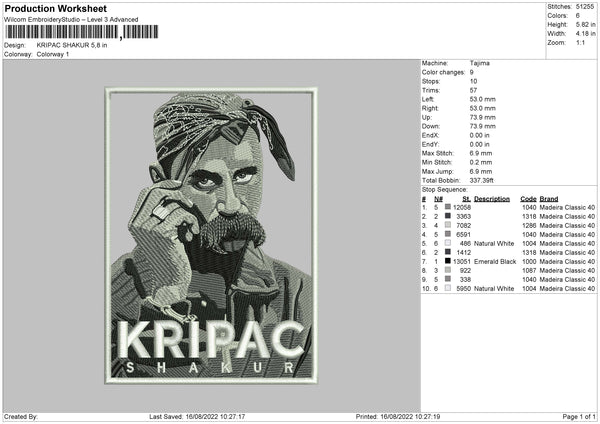This screenshot has width=600, height=424.
Task: Click 'Wilcom EmbroideryStudio – Level 3 Advanced' text
Action: 71,20
